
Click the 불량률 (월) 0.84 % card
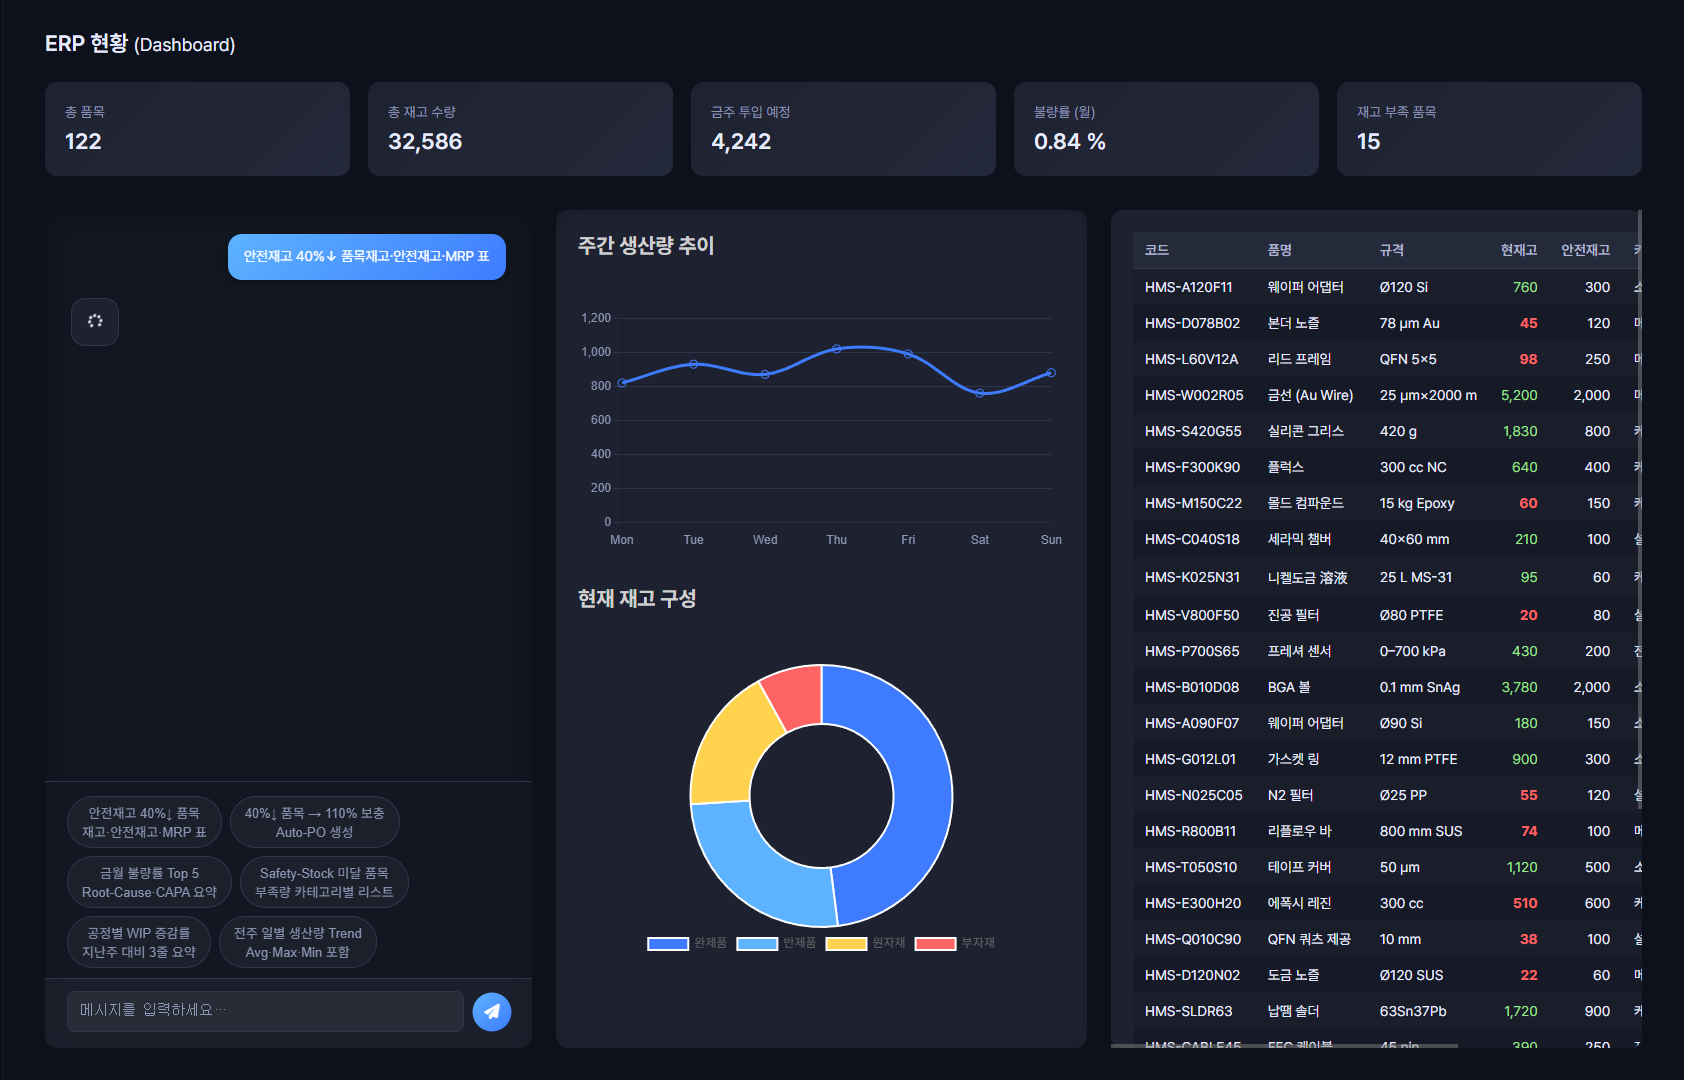tap(1166, 129)
